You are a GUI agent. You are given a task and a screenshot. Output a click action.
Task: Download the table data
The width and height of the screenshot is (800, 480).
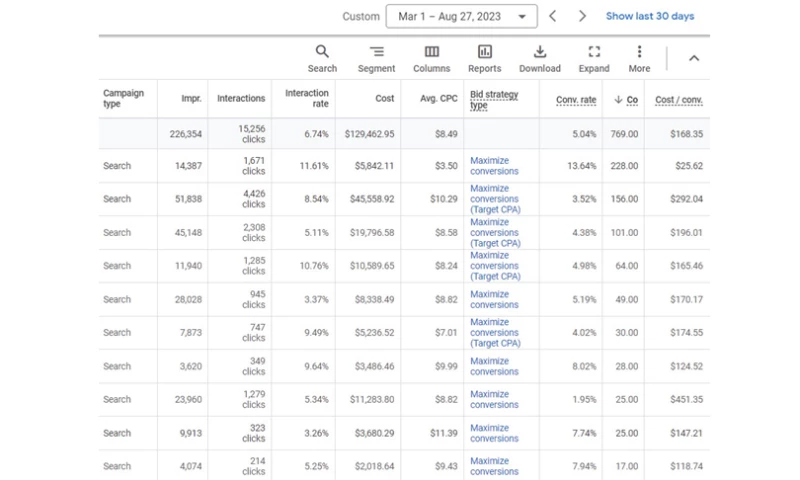click(540, 52)
